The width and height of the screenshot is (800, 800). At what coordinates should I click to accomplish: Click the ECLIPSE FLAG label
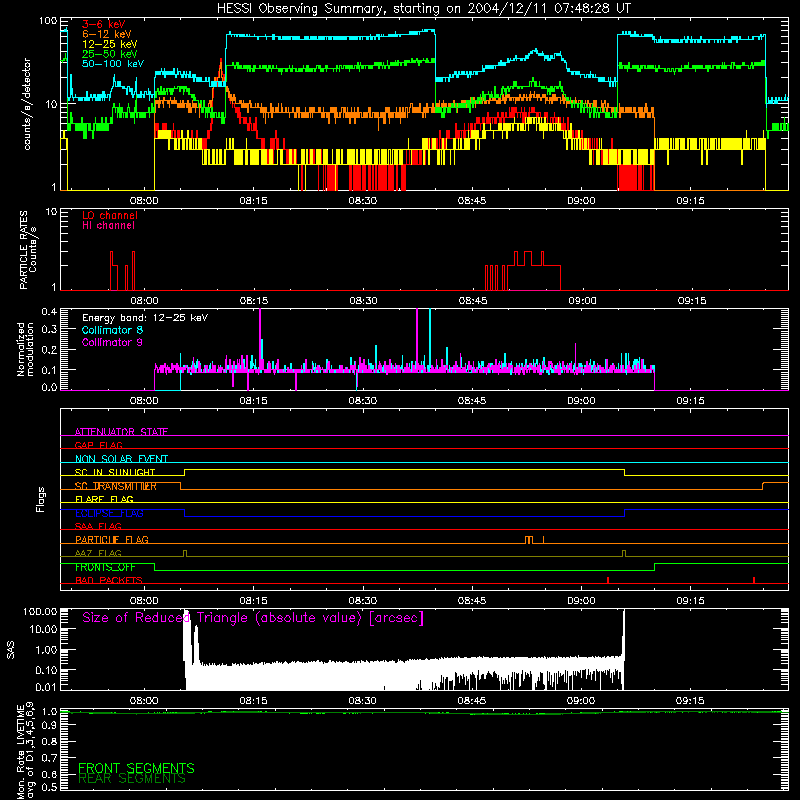click(109, 513)
